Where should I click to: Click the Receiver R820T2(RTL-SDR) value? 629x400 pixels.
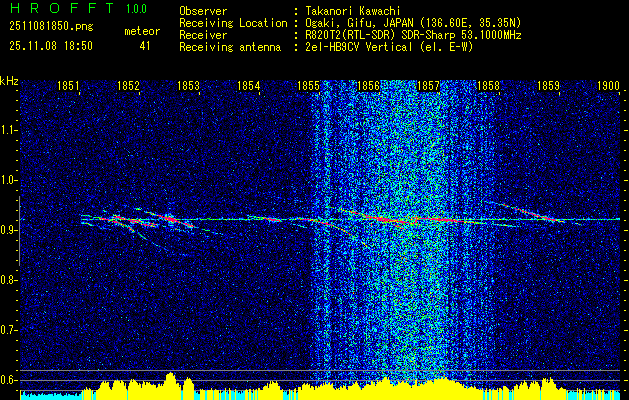click(413, 35)
